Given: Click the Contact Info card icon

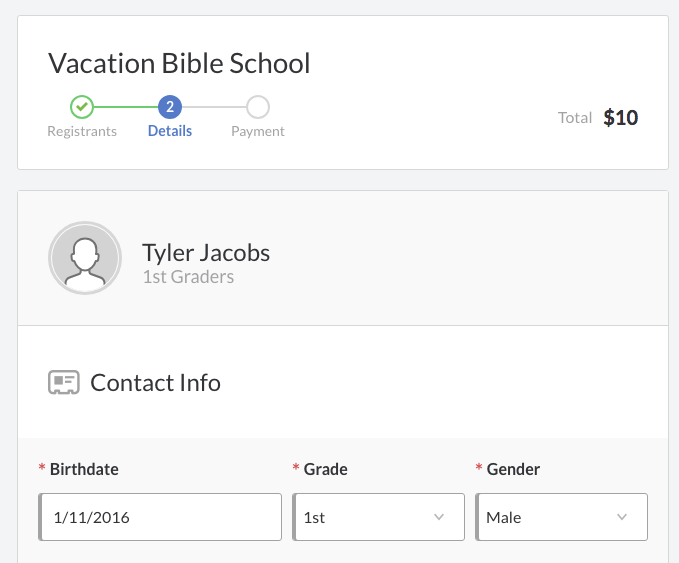Looking at the screenshot, I should pos(64,382).
